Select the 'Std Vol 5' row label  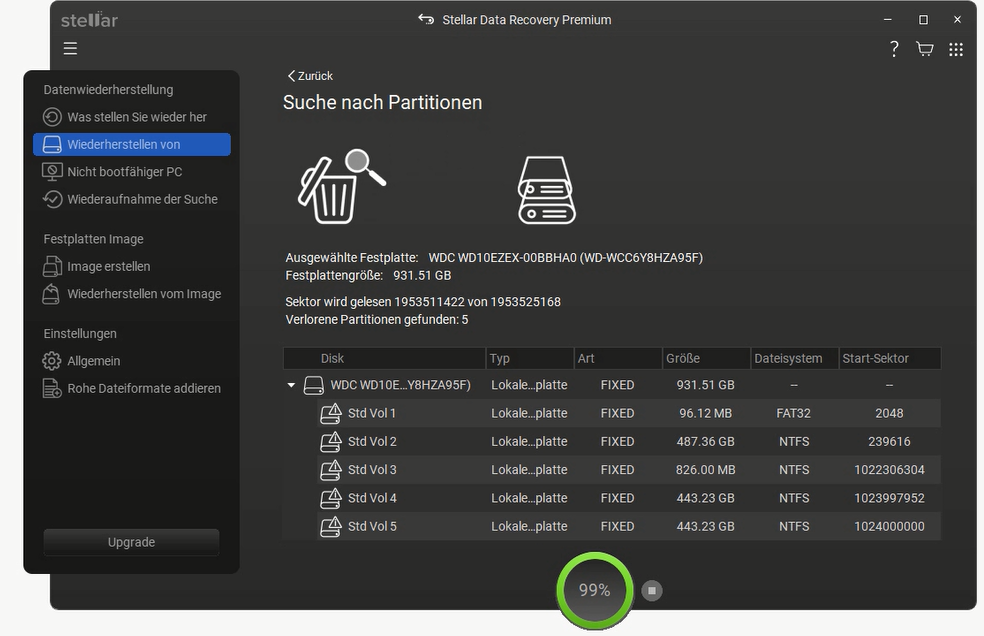[x=372, y=526]
